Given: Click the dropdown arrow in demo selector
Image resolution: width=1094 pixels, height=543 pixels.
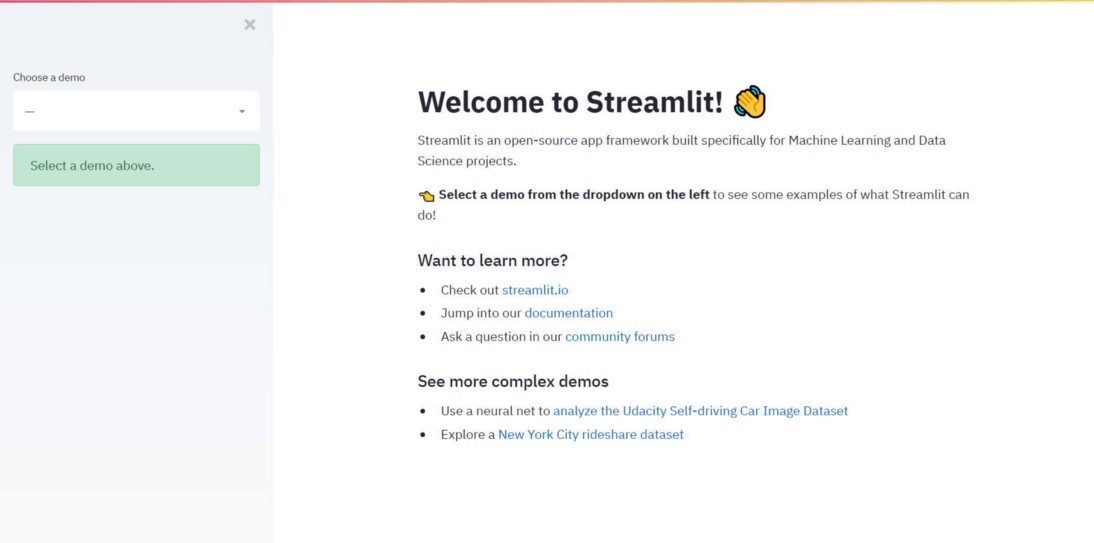Looking at the screenshot, I should coord(242,112).
